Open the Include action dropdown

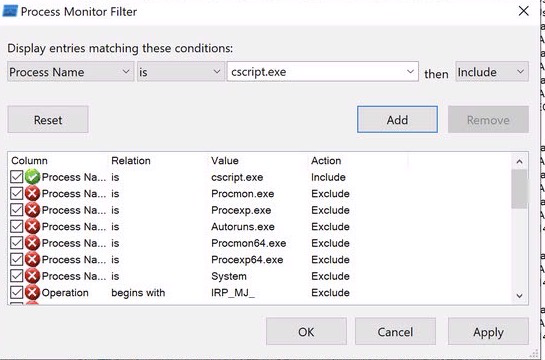[492, 72]
